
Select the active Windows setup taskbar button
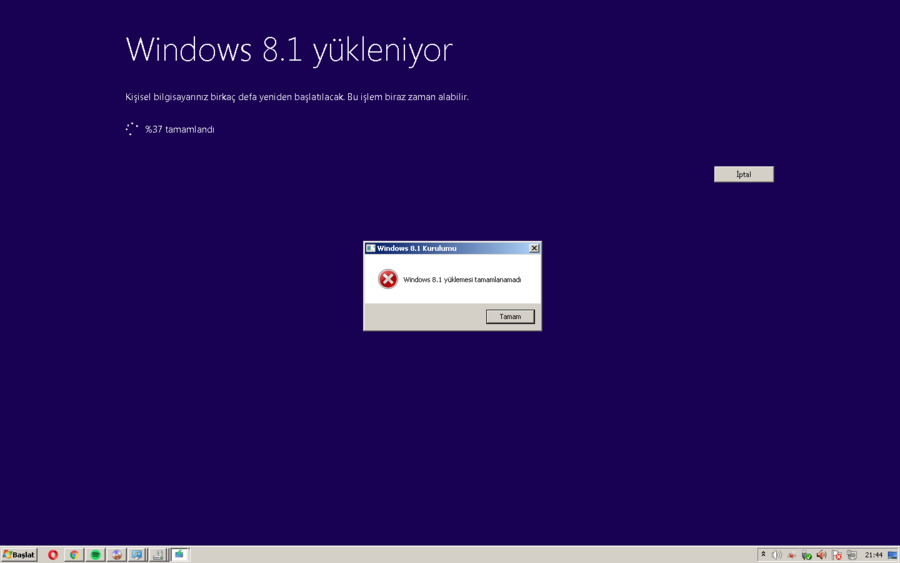(x=180, y=554)
